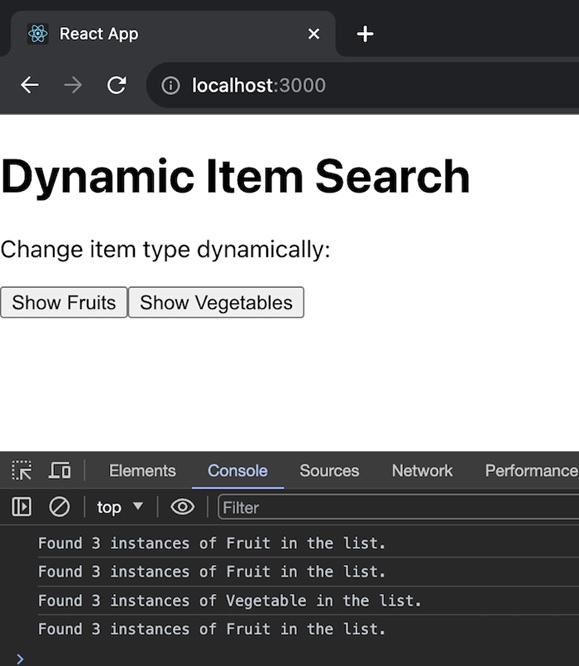This screenshot has height=666, width=579.
Task: Show the console sidebar
Action: pyautogui.click(x=21, y=507)
